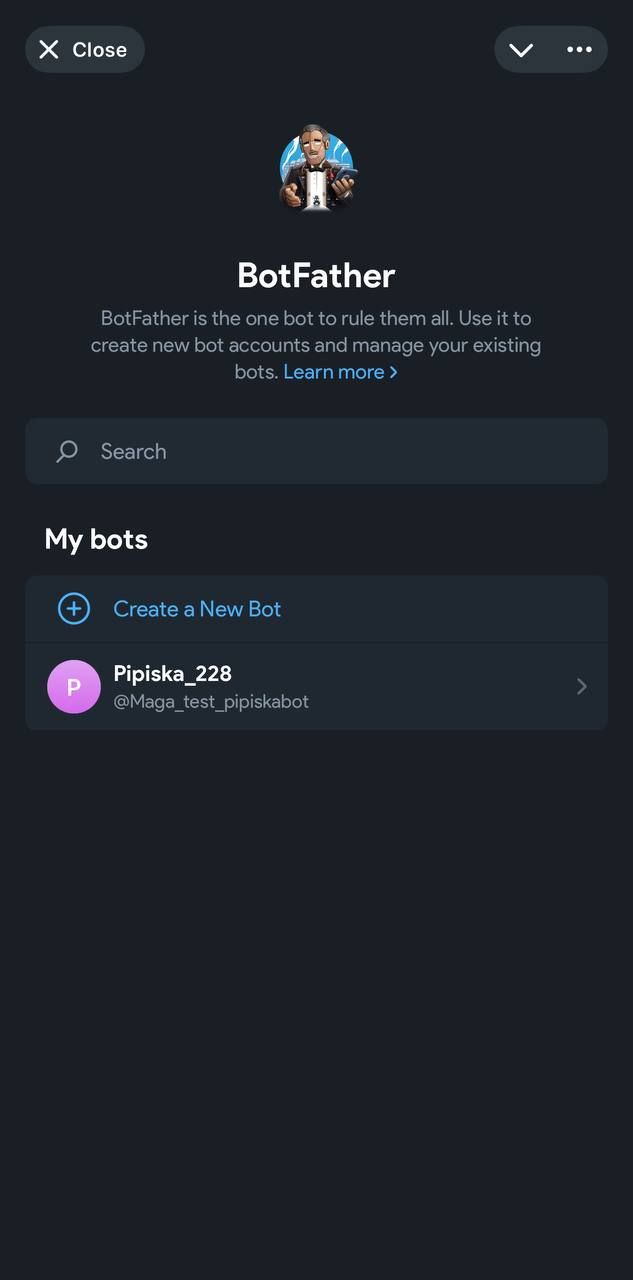Select the My bots section heading
Image resolution: width=633 pixels, height=1280 pixels.
[95, 539]
